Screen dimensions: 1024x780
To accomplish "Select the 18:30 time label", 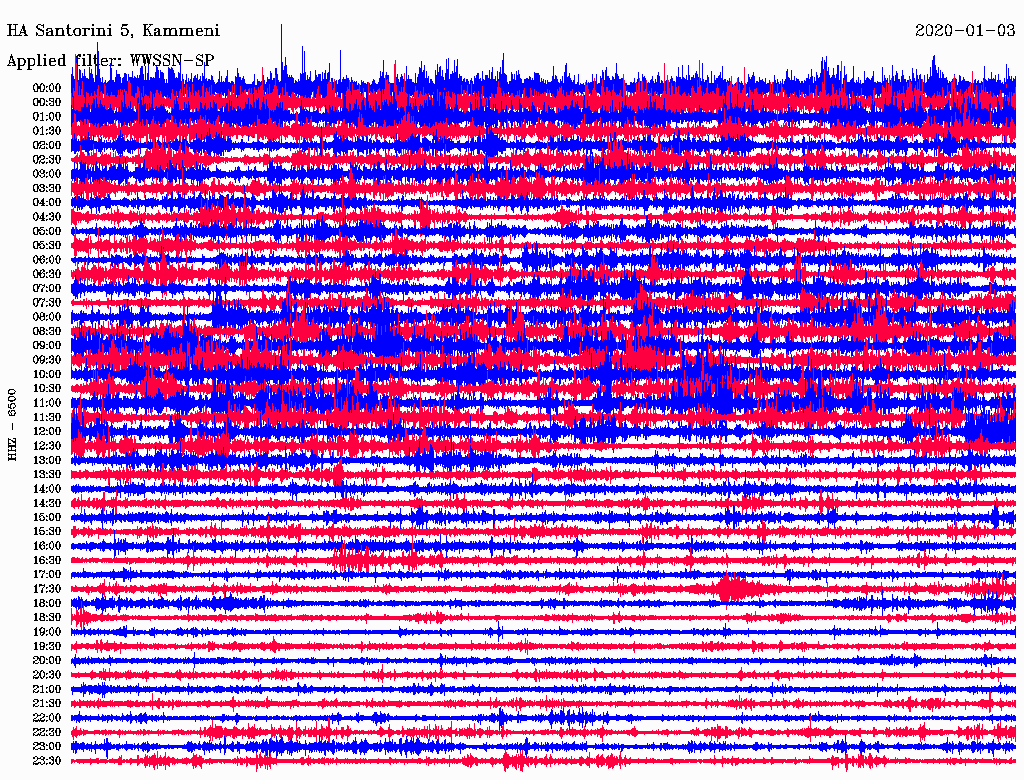I will point(47,618).
